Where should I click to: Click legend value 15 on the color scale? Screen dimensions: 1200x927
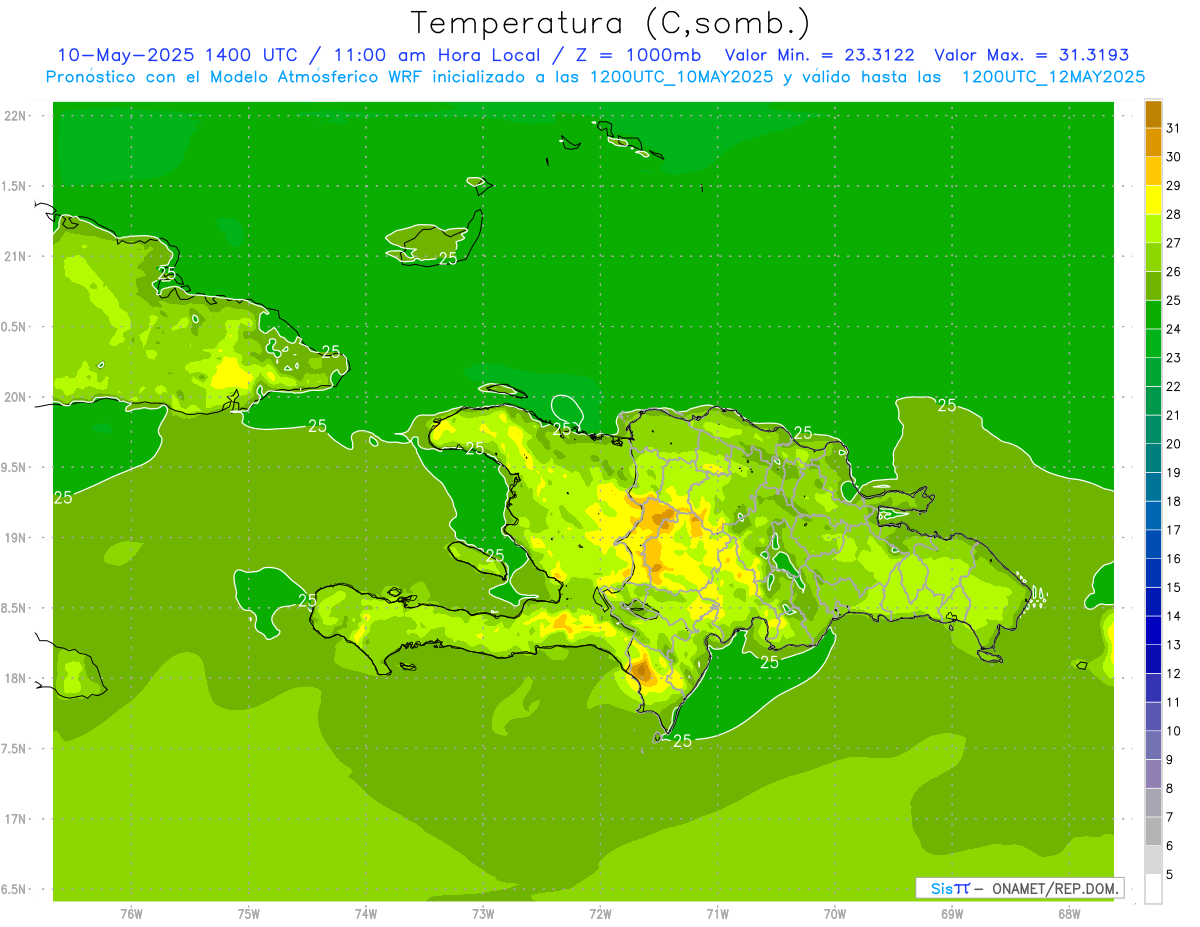(x=1173, y=587)
